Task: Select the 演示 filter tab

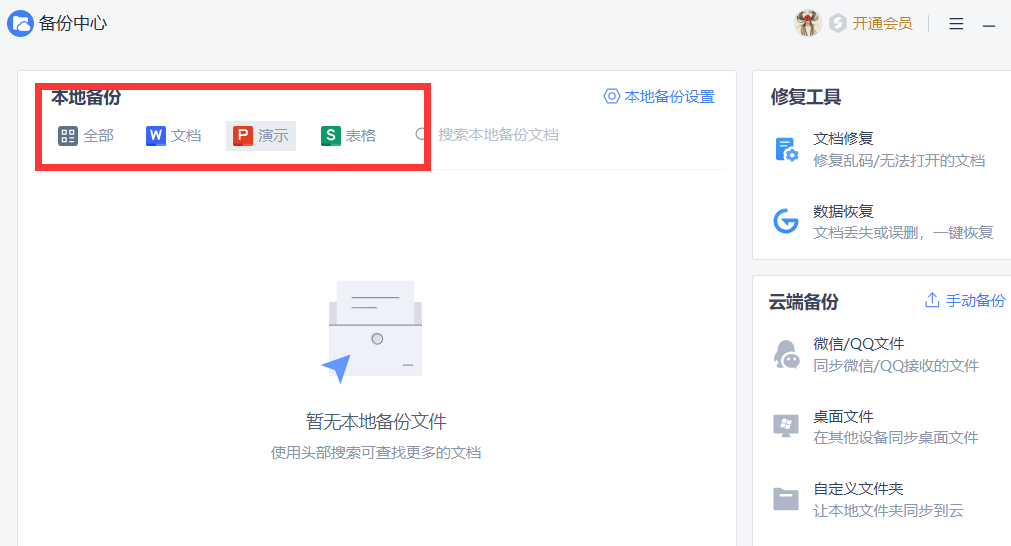Action: coord(260,135)
